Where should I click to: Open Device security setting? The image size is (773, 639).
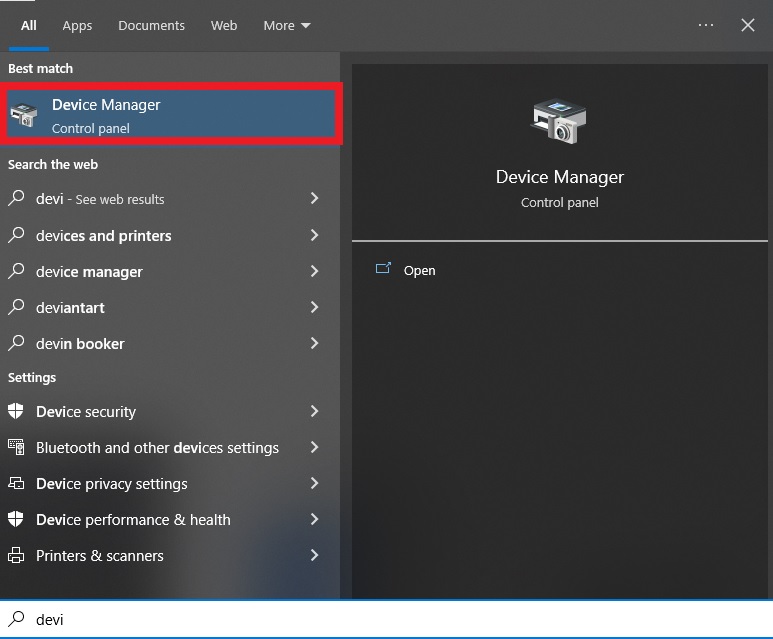tap(170, 411)
